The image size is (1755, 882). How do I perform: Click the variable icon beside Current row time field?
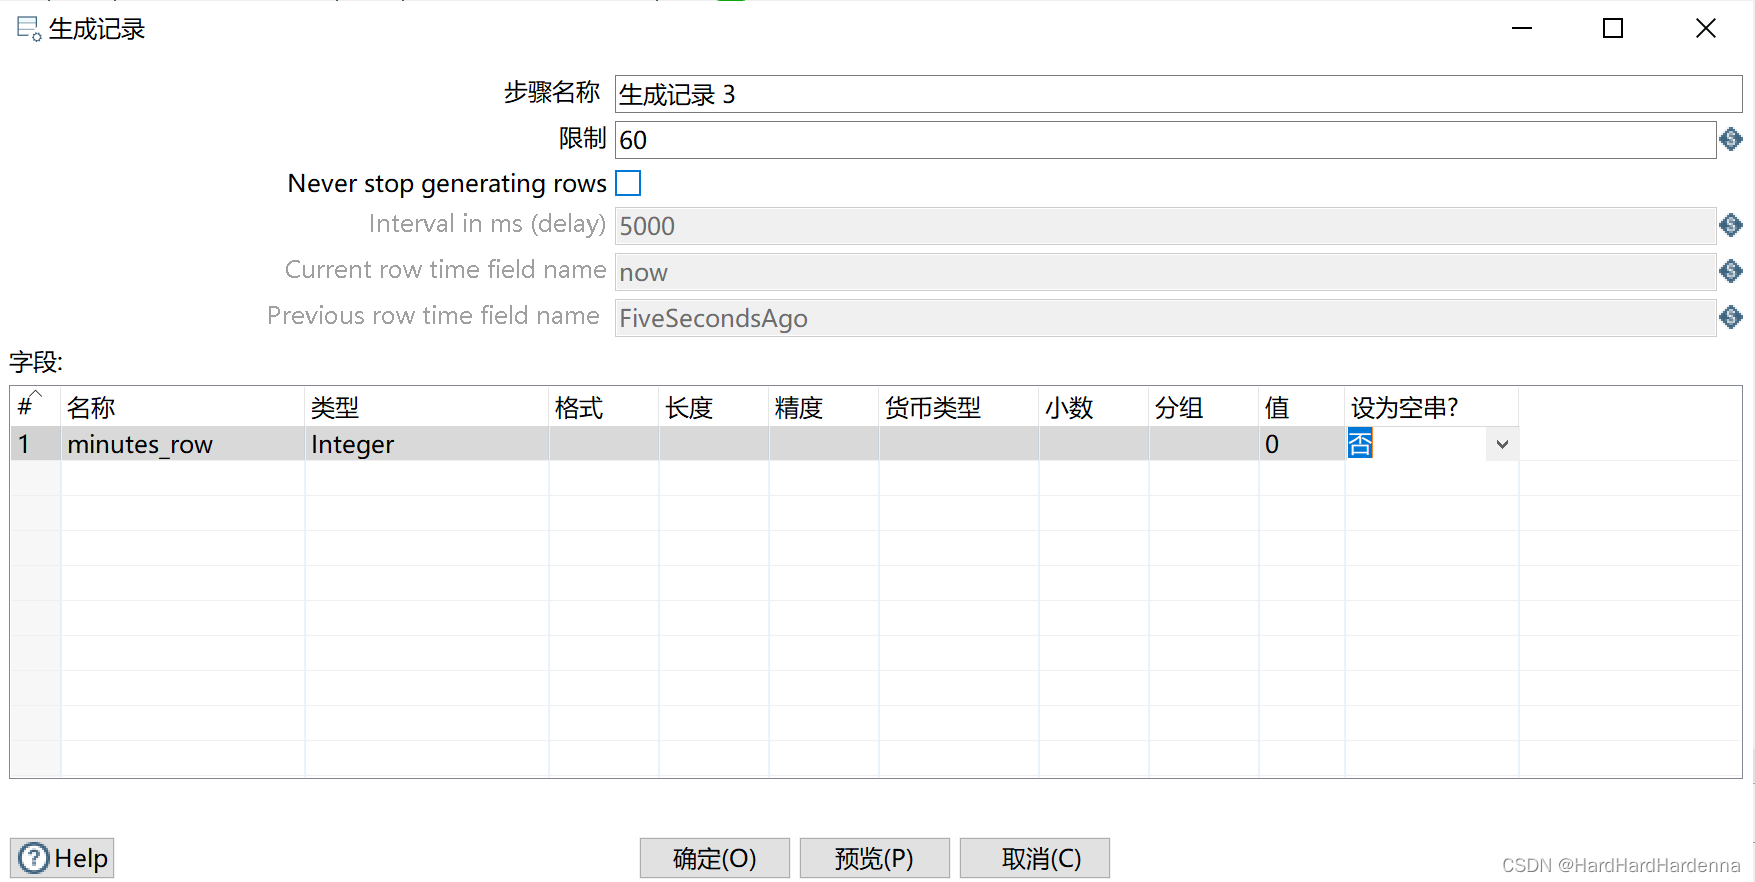point(1731,271)
